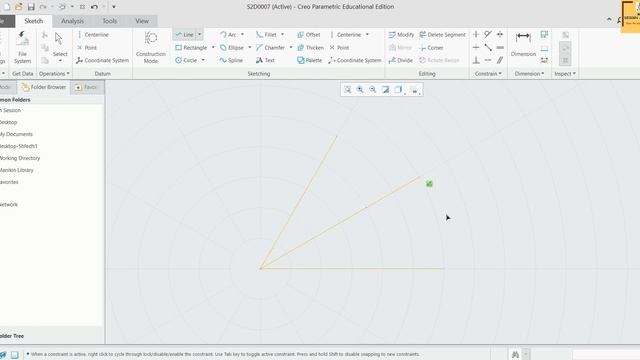Toggle Construction Mode
Viewport: 640px width, 360px height.
click(151, 48)
